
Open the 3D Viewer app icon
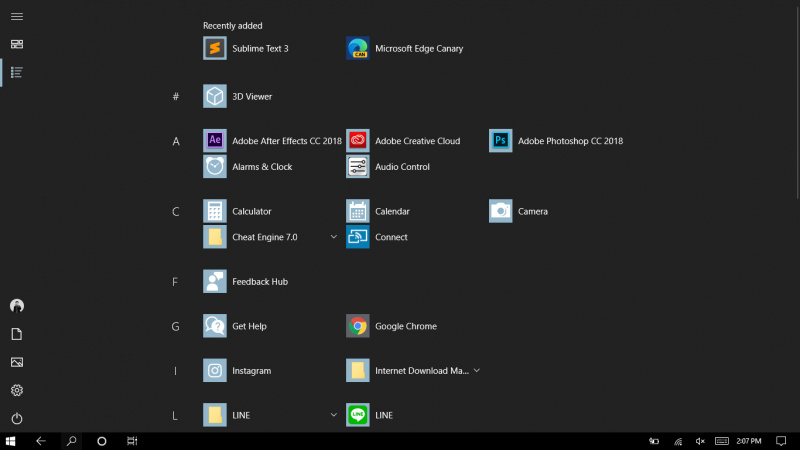(215, 96)
